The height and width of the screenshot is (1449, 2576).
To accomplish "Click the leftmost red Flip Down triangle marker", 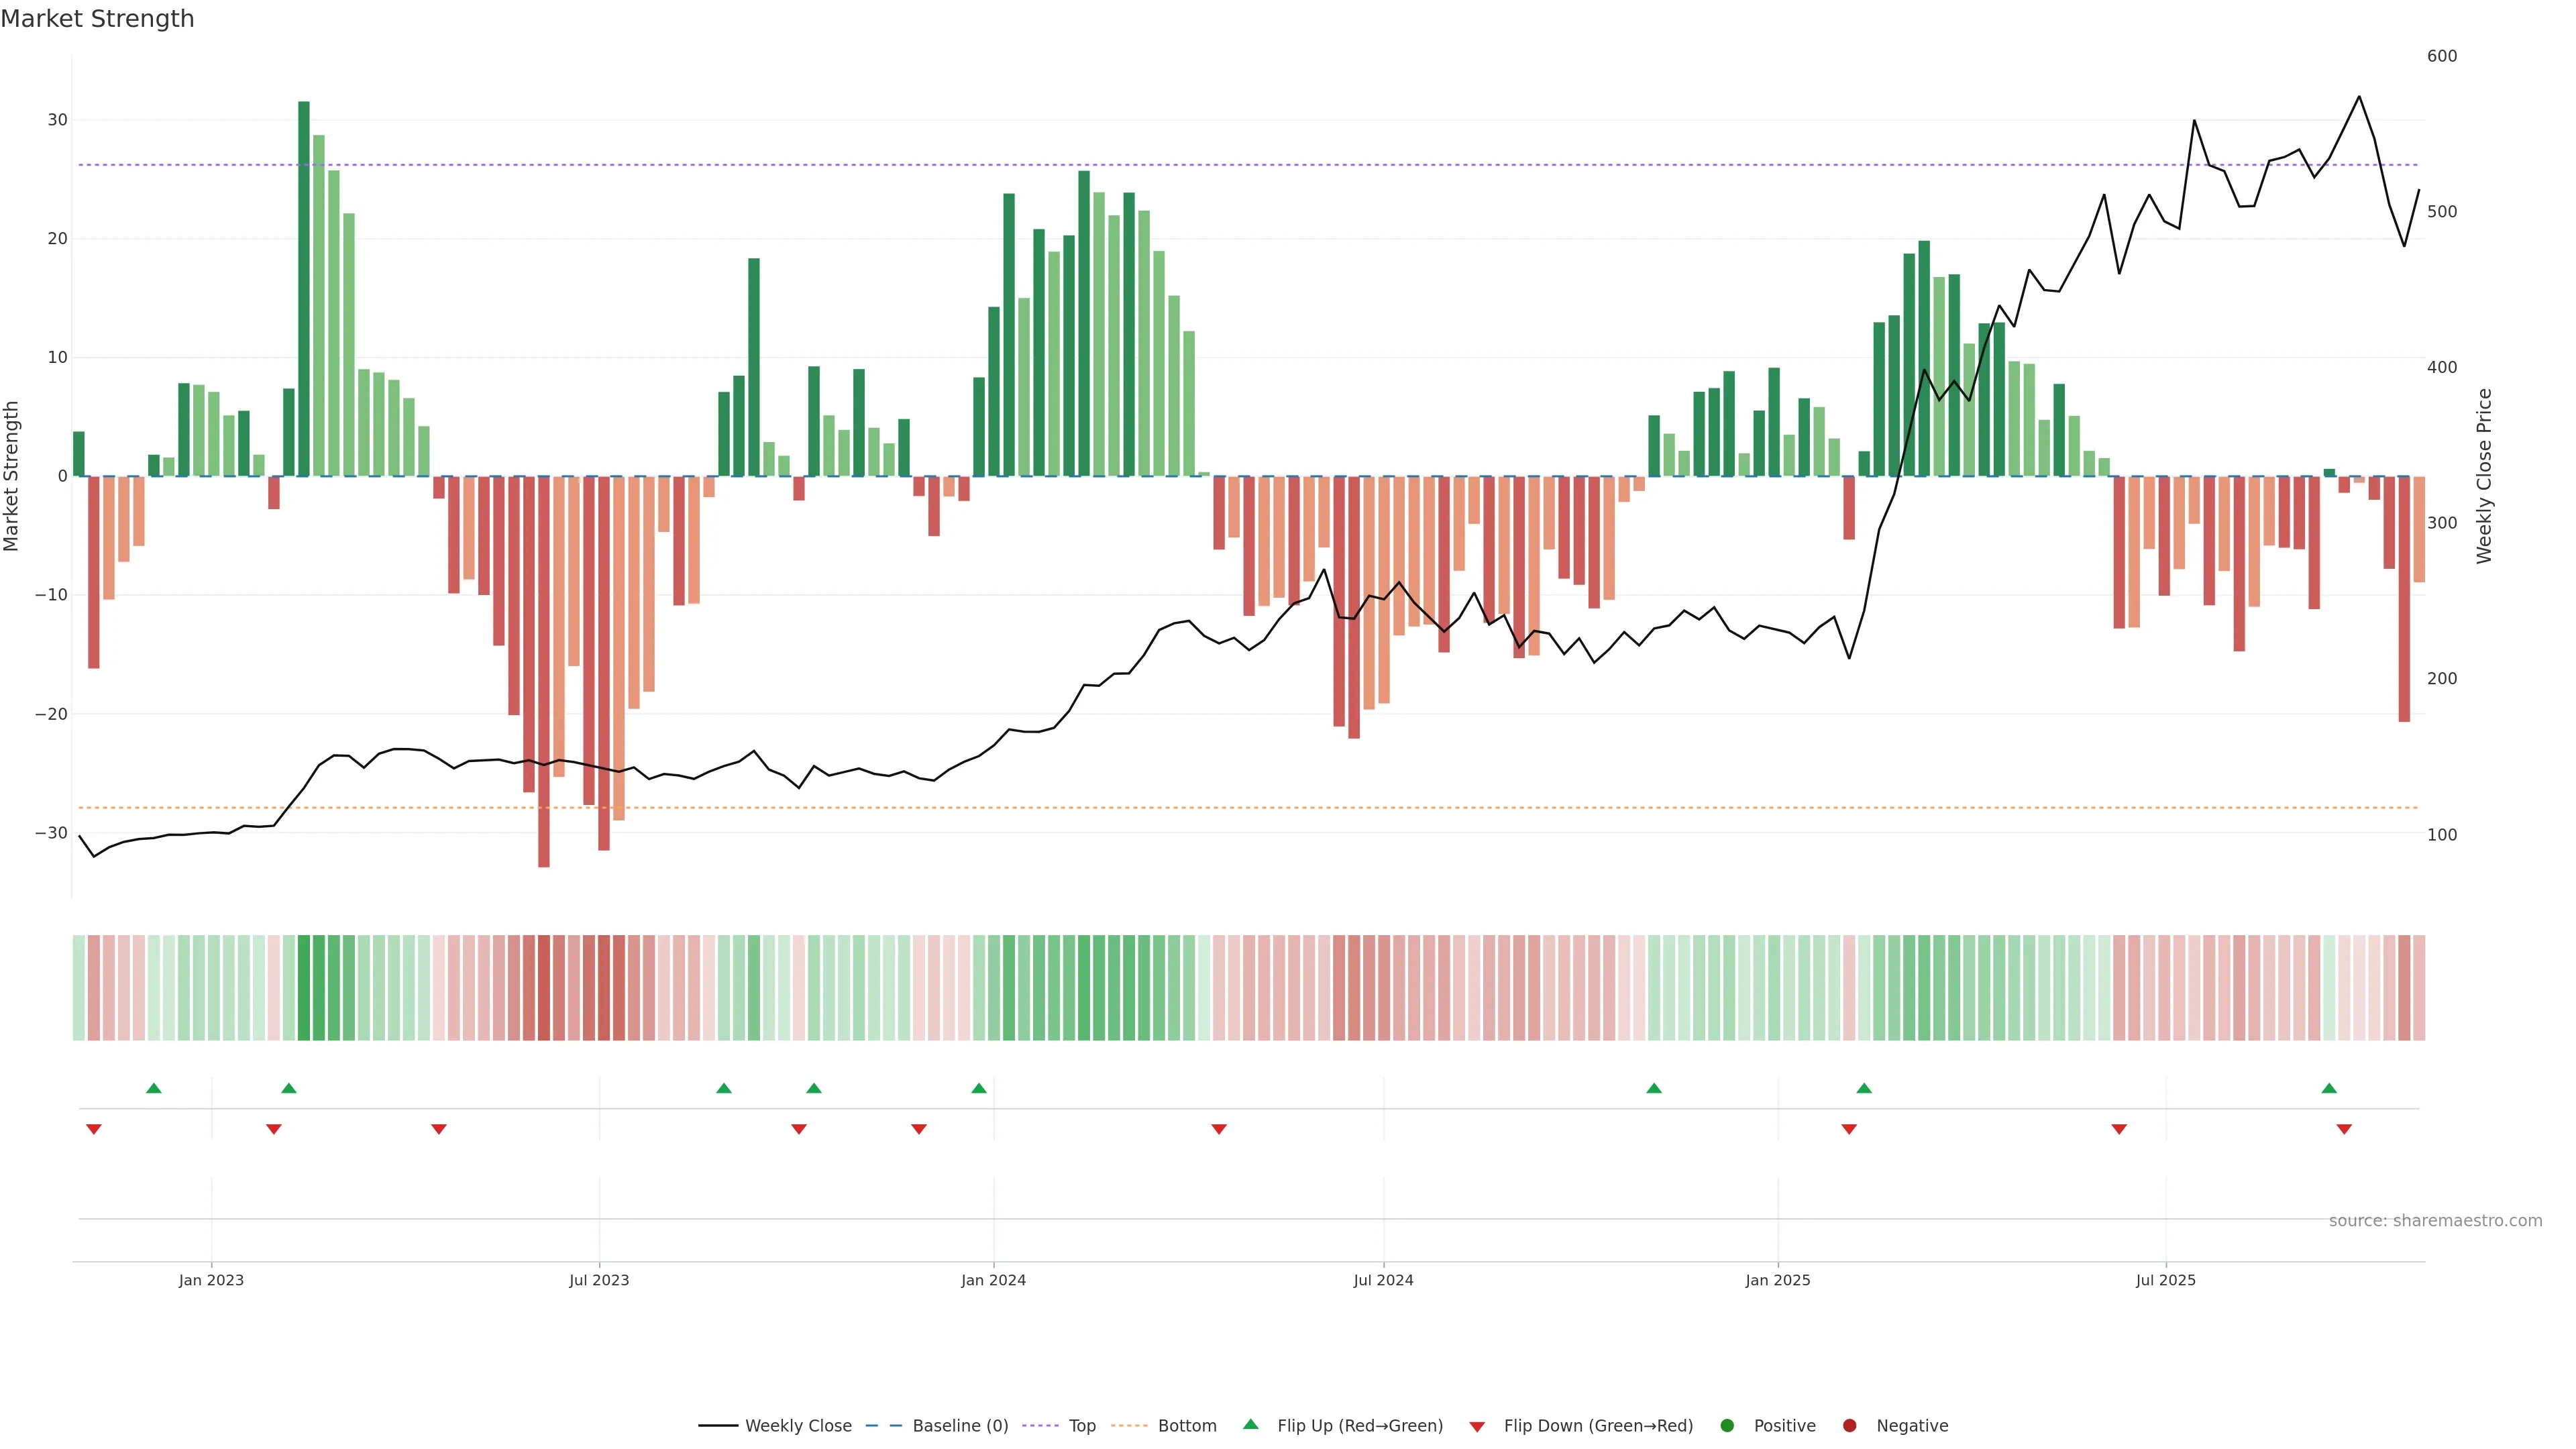I will pyautogui.click(x=94, y=1129).
